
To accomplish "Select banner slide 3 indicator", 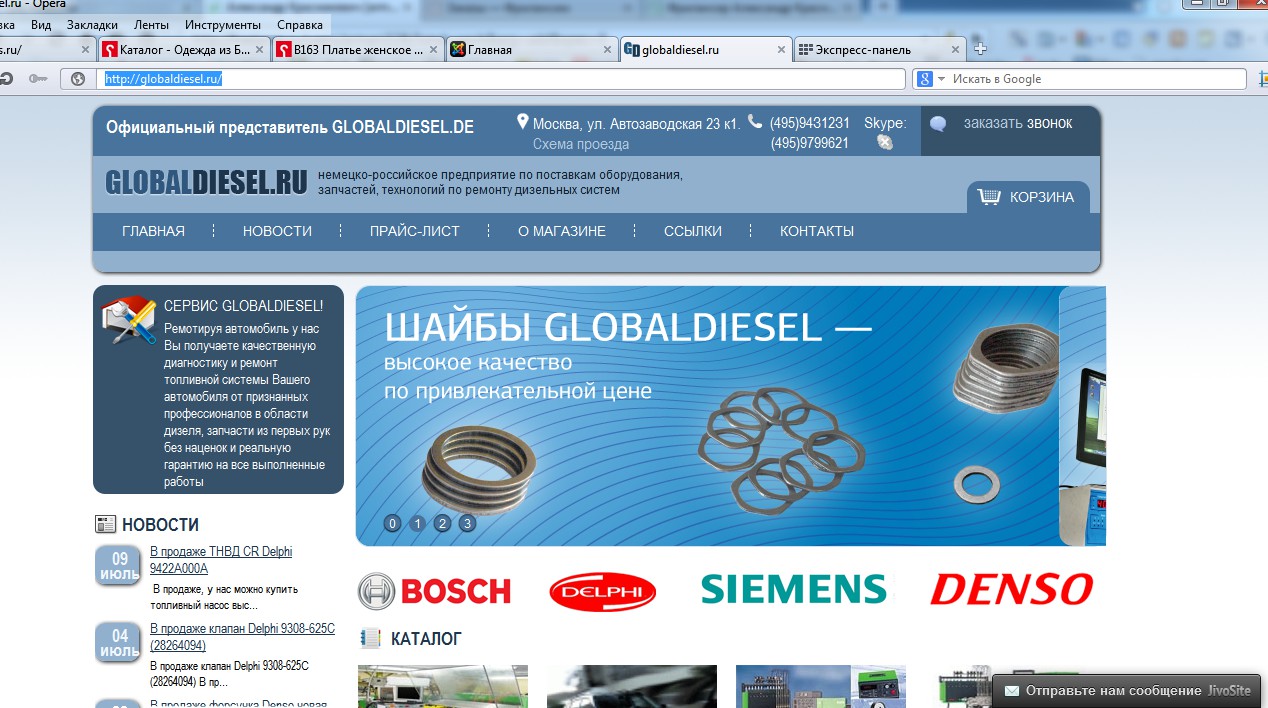I will (x=467, y=523).
